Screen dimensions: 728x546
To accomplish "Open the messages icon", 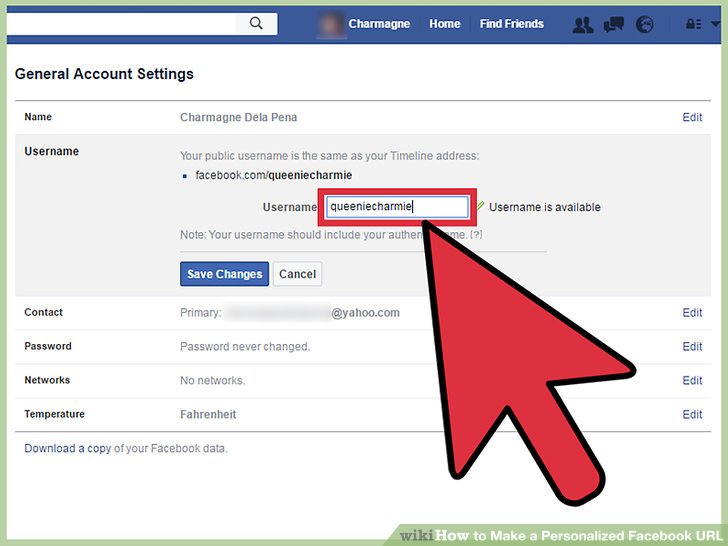I will (613, 24).
